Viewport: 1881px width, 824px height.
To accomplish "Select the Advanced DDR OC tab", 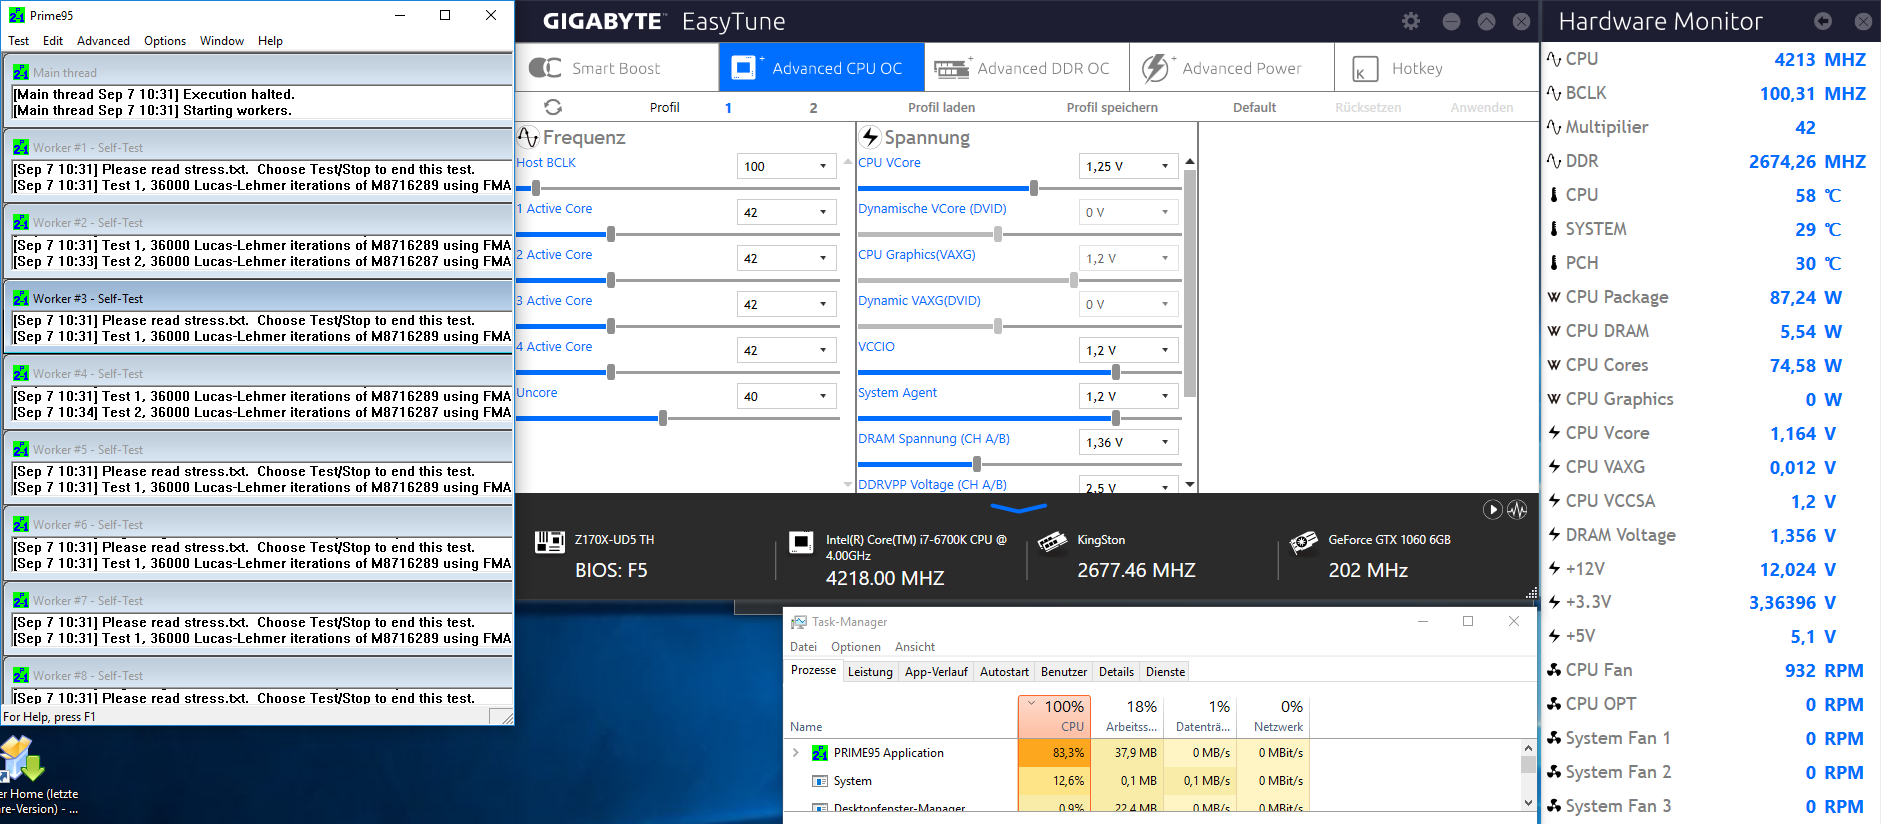I will click(1026, 68).
